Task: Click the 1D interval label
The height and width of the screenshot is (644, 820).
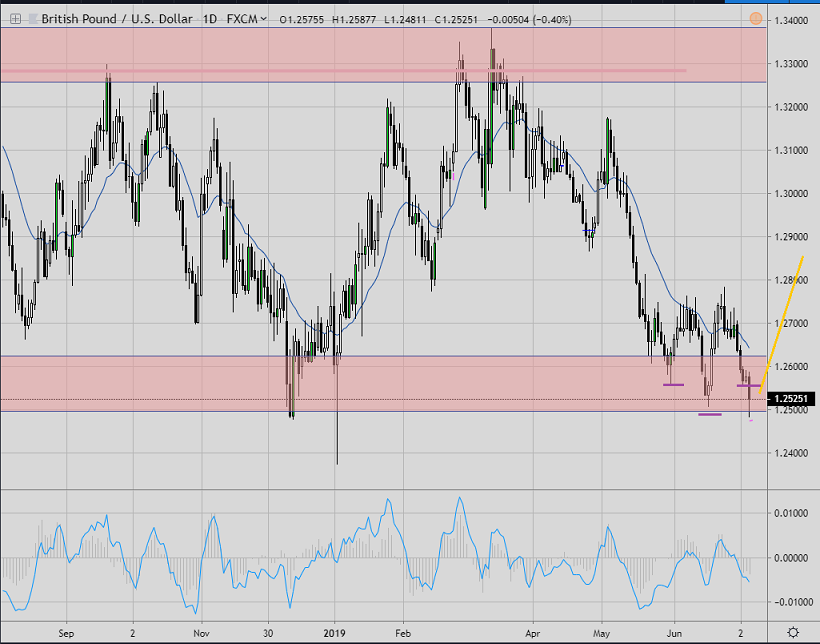Action: click(x=210, y=19)
